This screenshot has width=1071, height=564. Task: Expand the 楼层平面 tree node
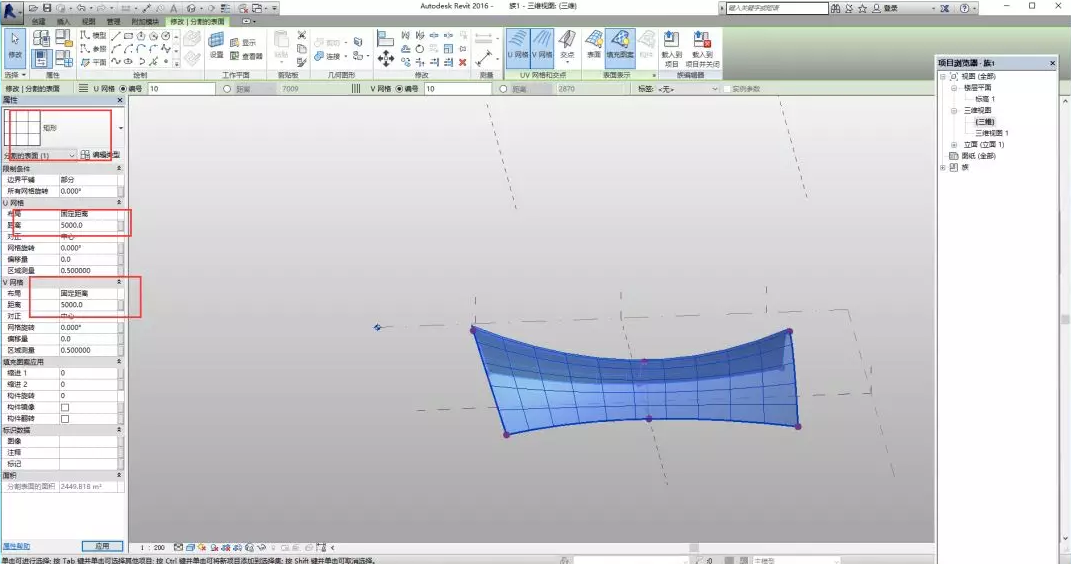954,88
